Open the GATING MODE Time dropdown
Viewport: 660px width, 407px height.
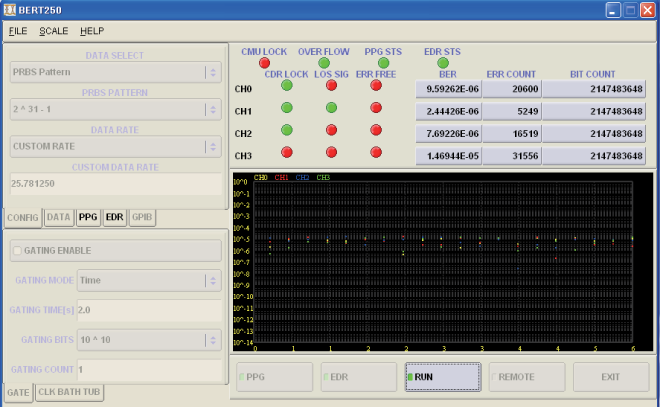149,281
